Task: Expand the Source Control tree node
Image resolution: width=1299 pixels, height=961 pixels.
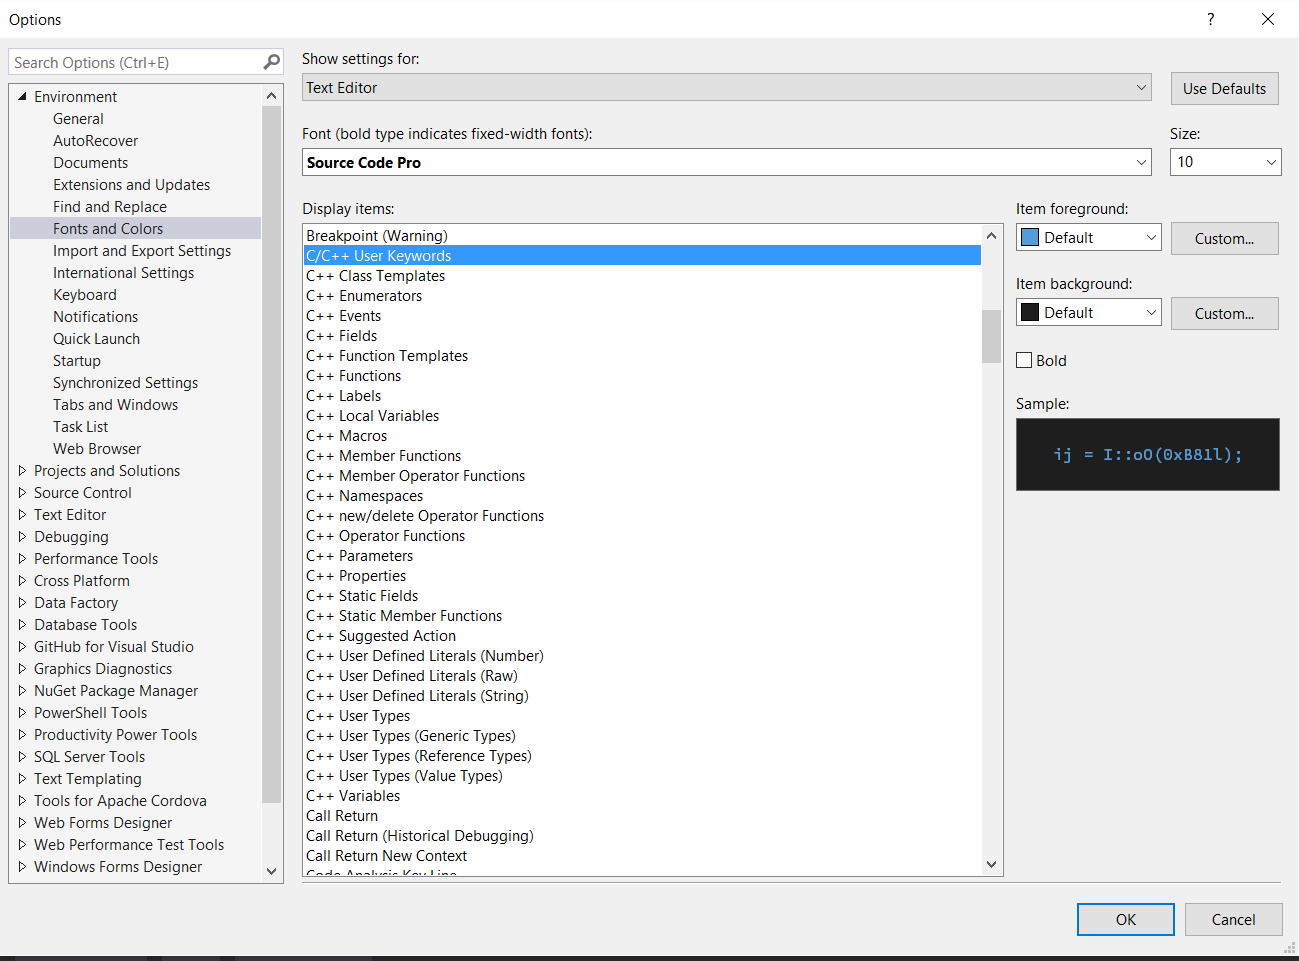Action: pyautogui.click(x=22, y=492)
